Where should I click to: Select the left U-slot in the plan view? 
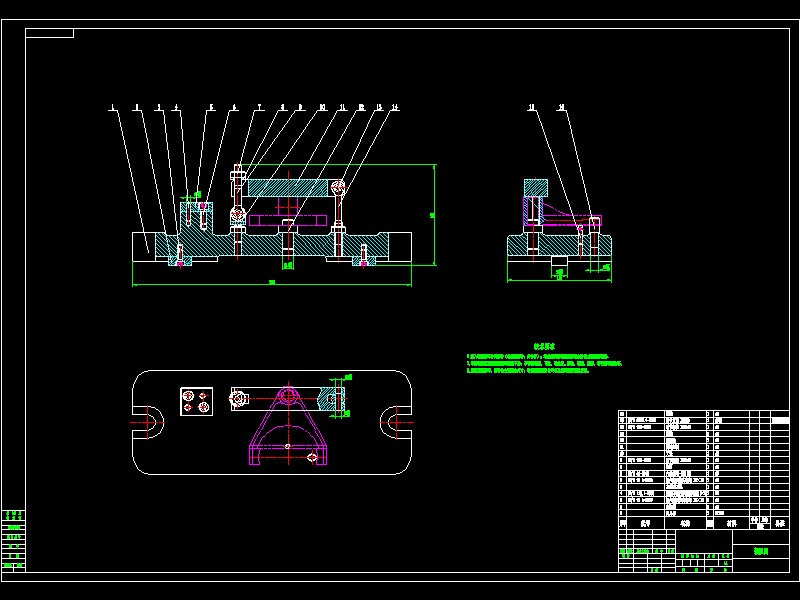tap(148, 422)
